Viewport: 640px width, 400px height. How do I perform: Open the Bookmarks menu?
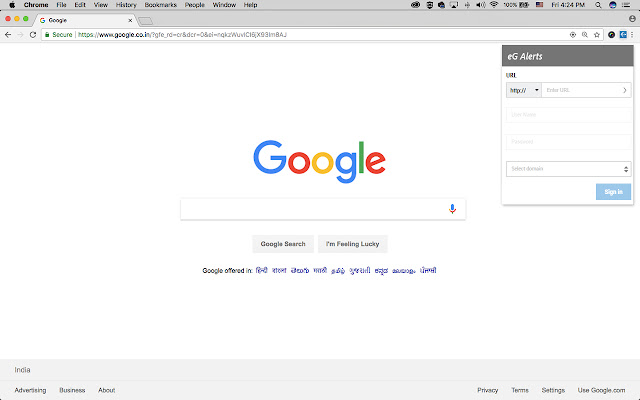tap(160, 5)
